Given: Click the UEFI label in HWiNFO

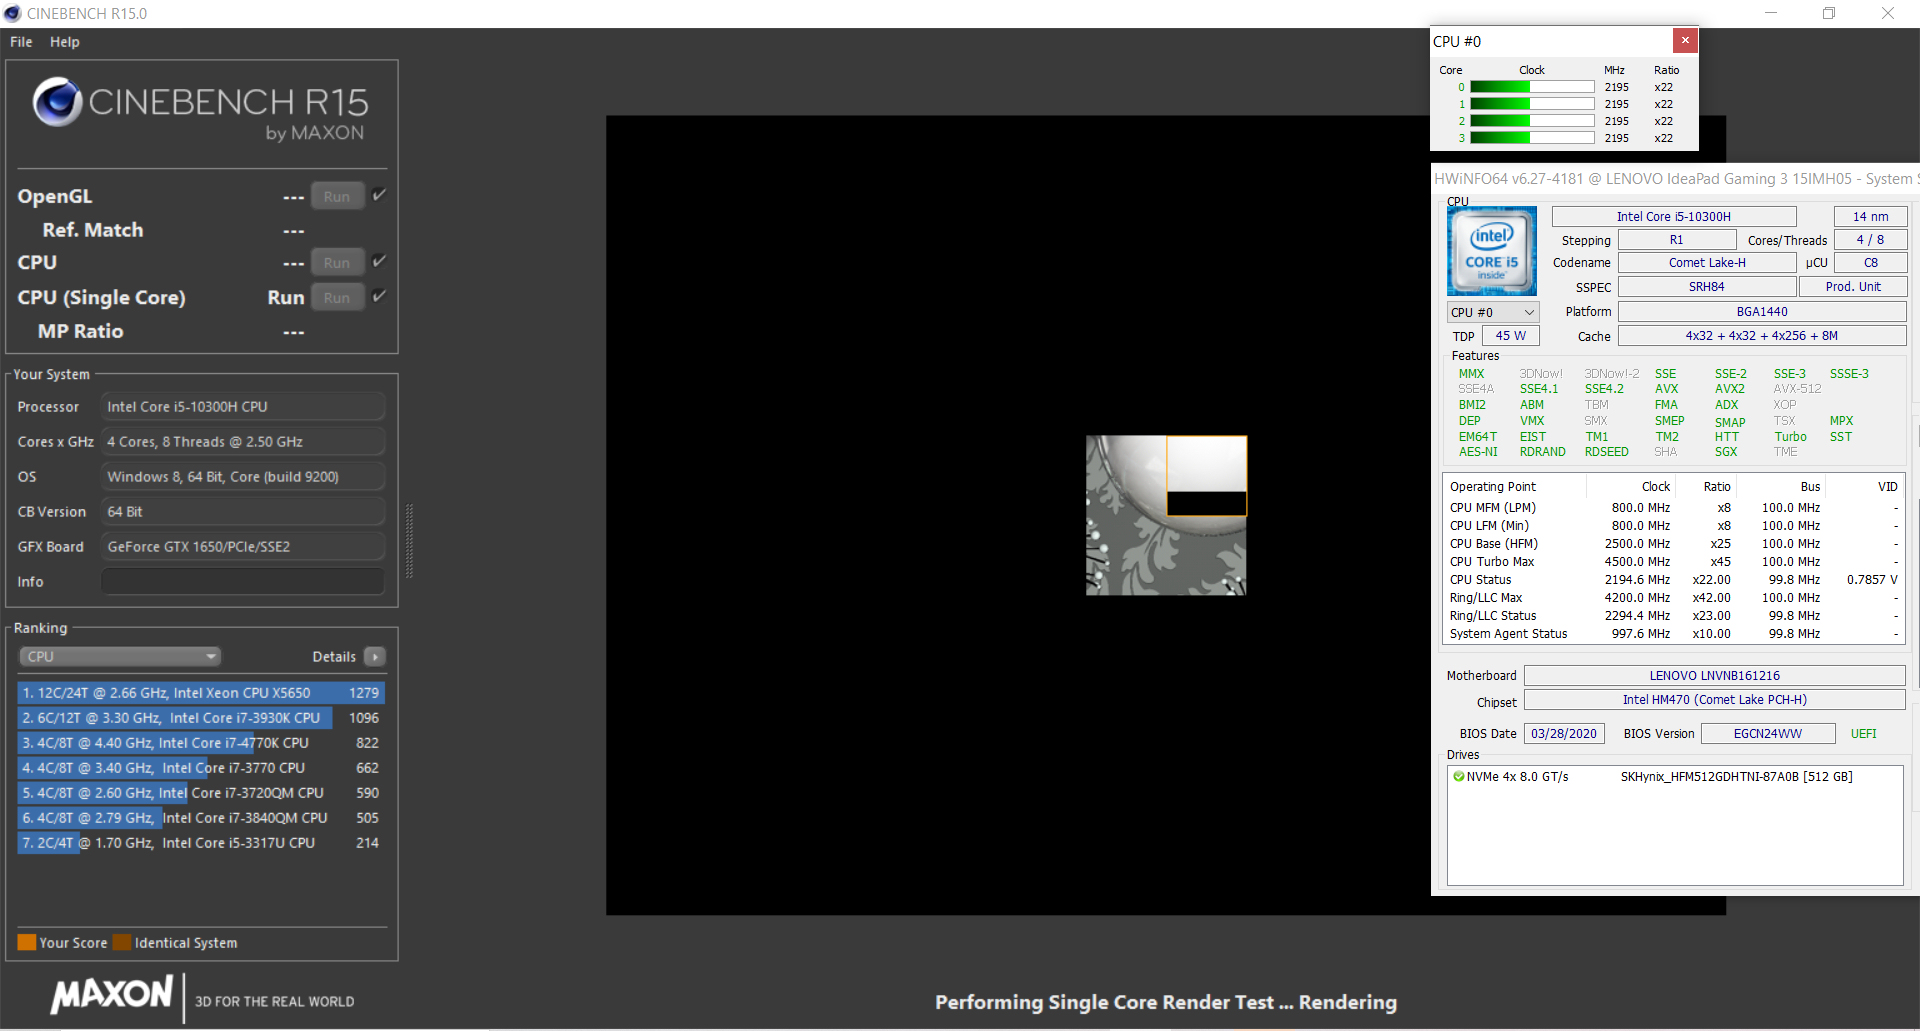Looking at the screenshot, I should point(1863,734).
